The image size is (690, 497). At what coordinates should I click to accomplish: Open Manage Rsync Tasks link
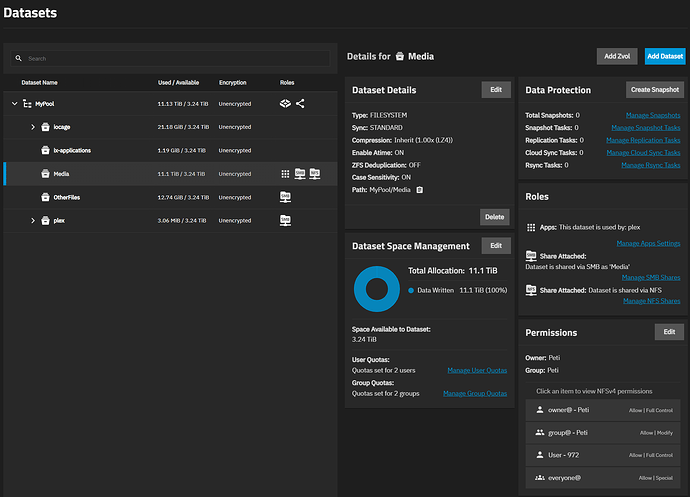tap(651, 165)
